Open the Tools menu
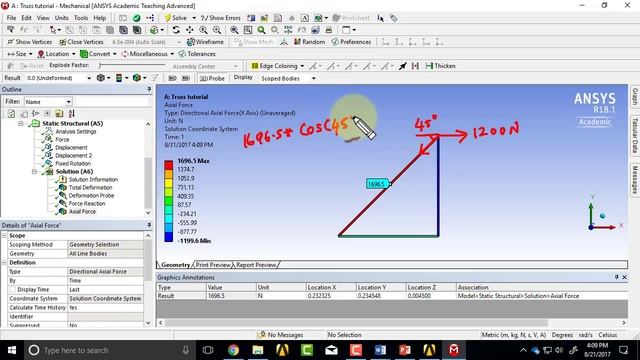 pos(81,18)
